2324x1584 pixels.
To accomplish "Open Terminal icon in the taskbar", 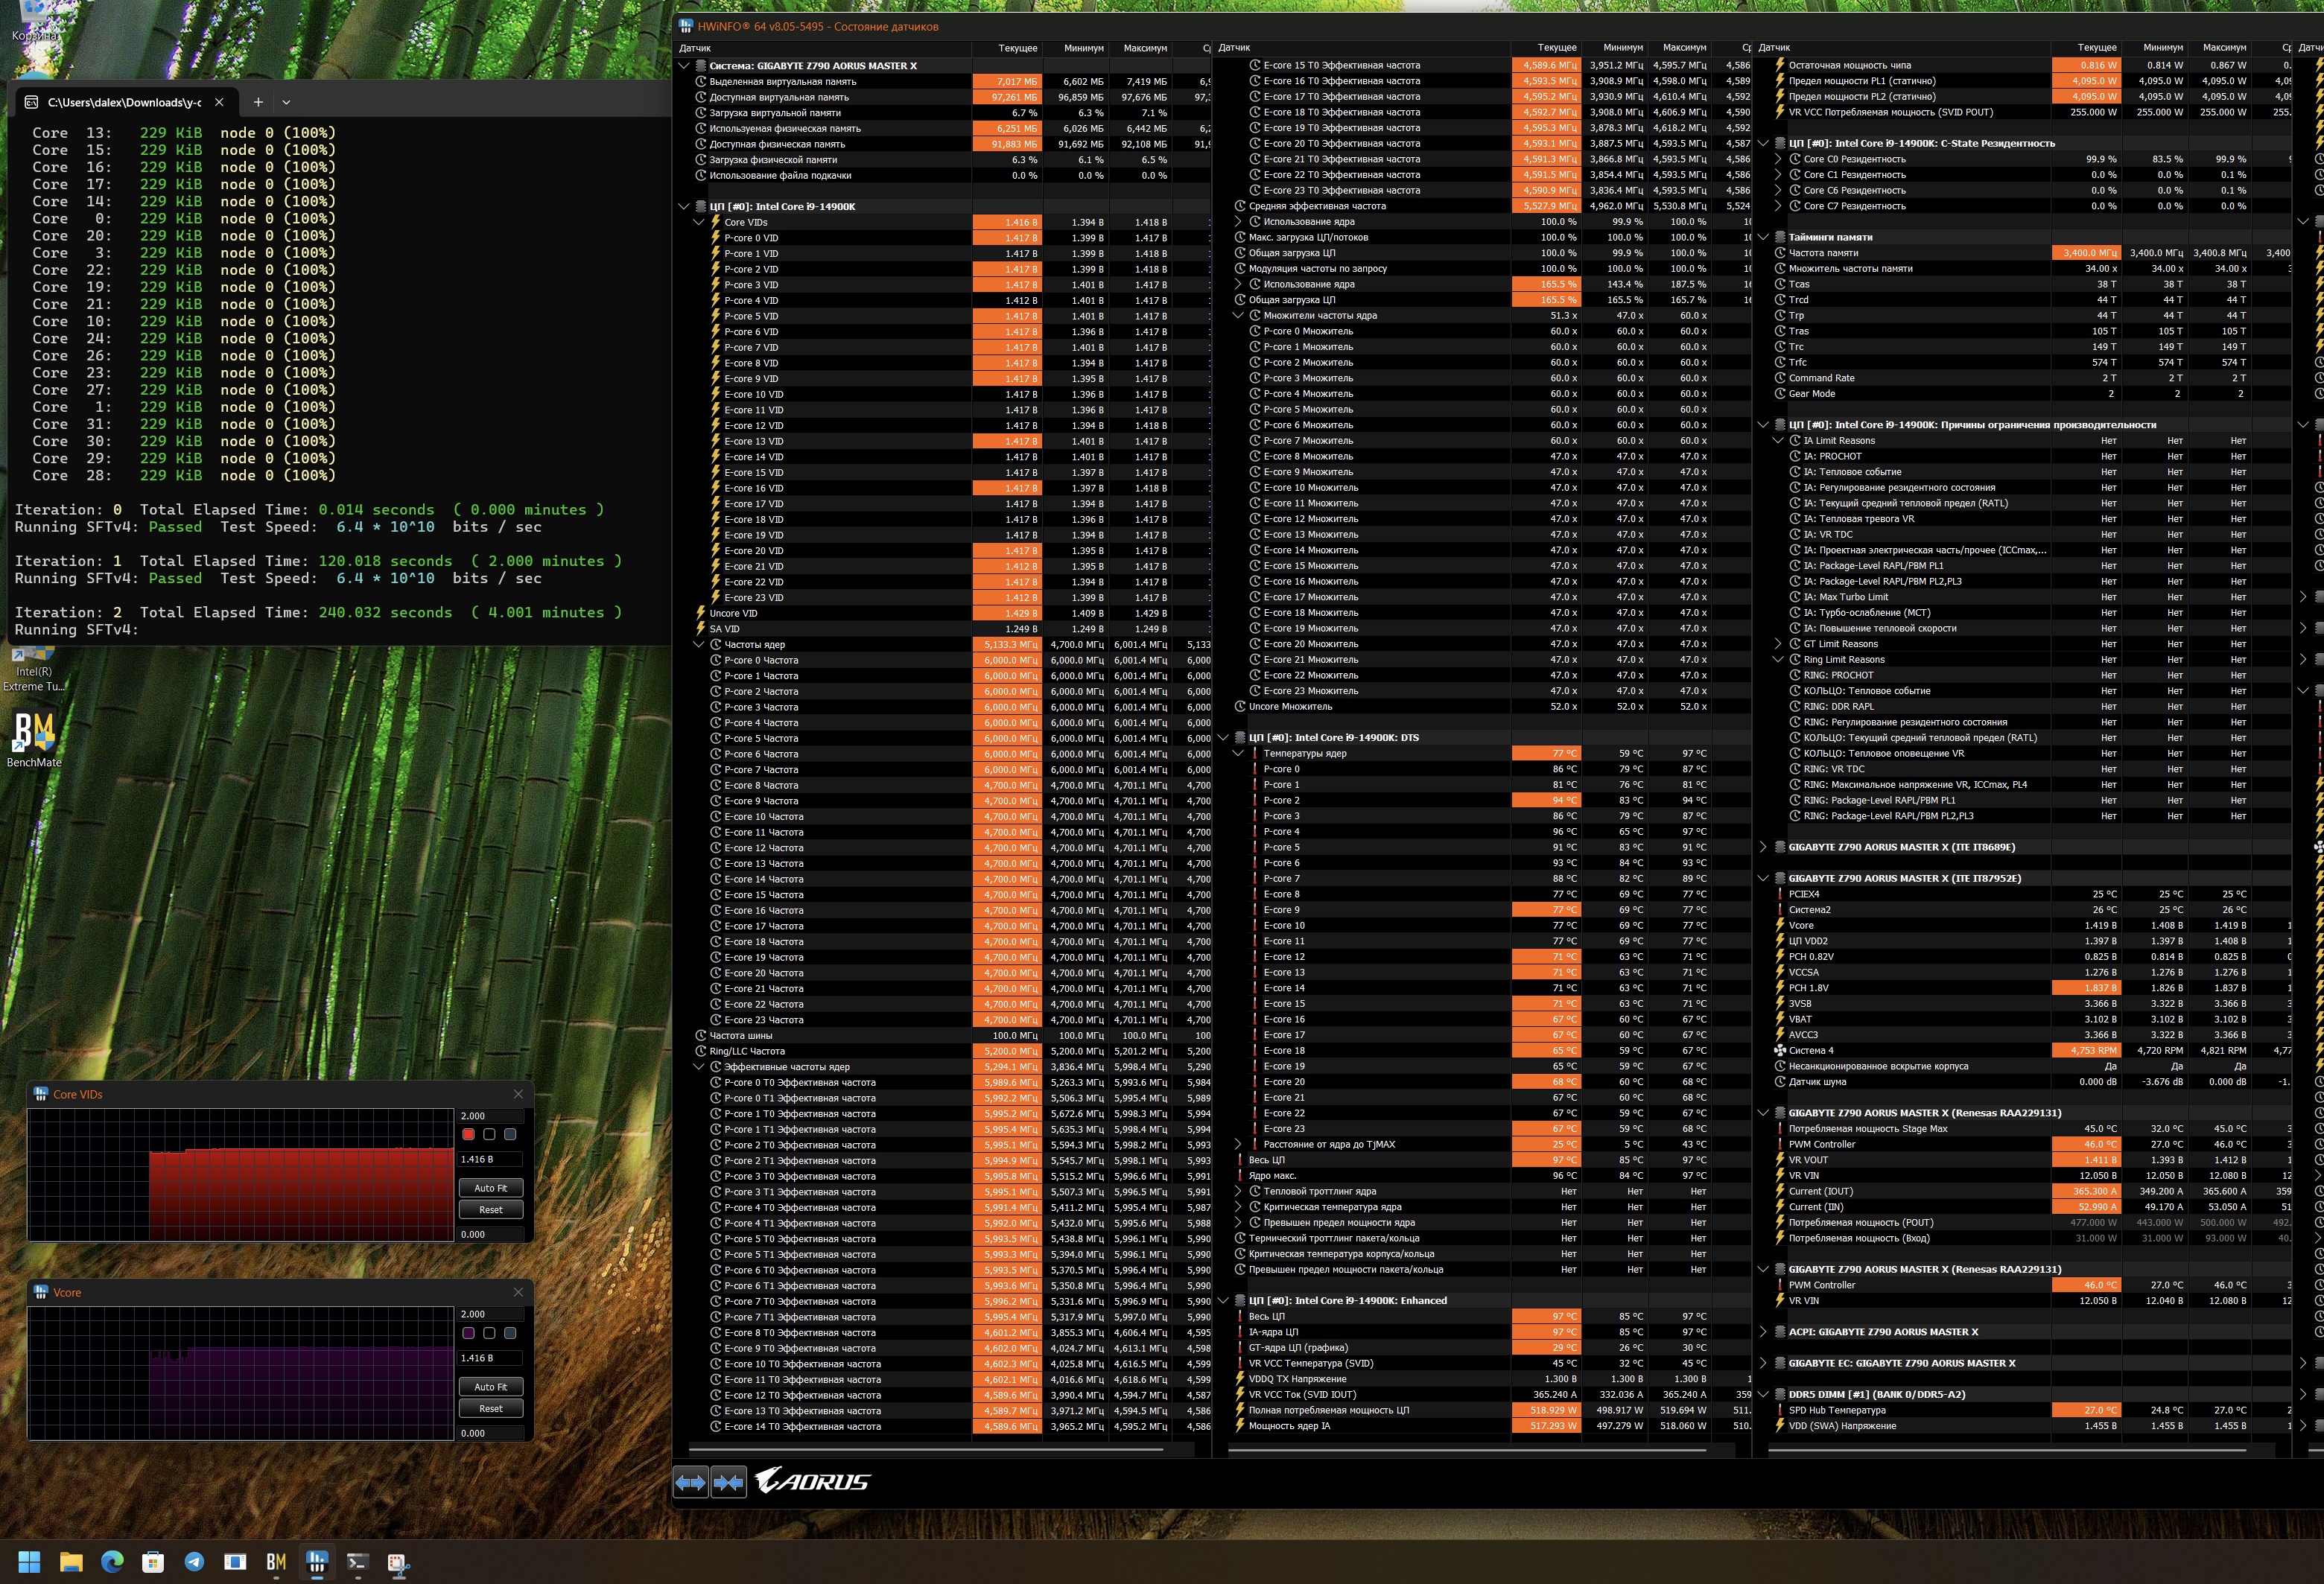I will click(x=358, y=1562).
